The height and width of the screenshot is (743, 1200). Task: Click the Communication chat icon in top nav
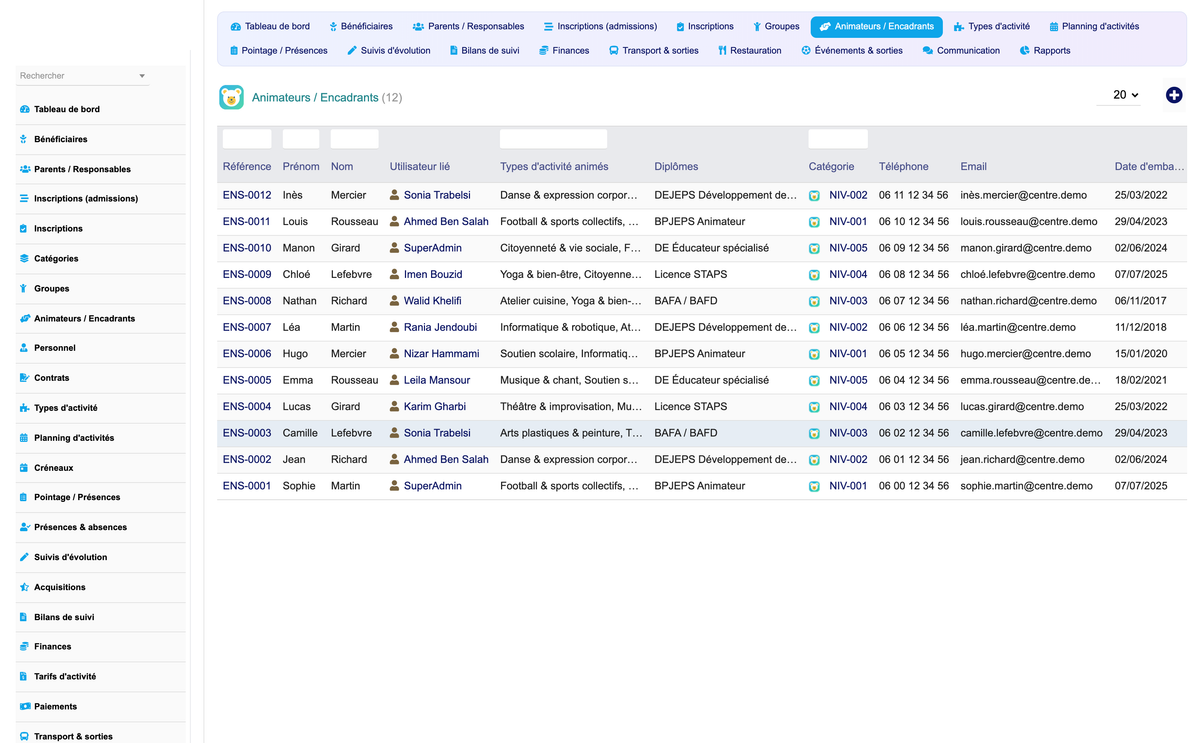pyautogui.click(x=928, y=50)
